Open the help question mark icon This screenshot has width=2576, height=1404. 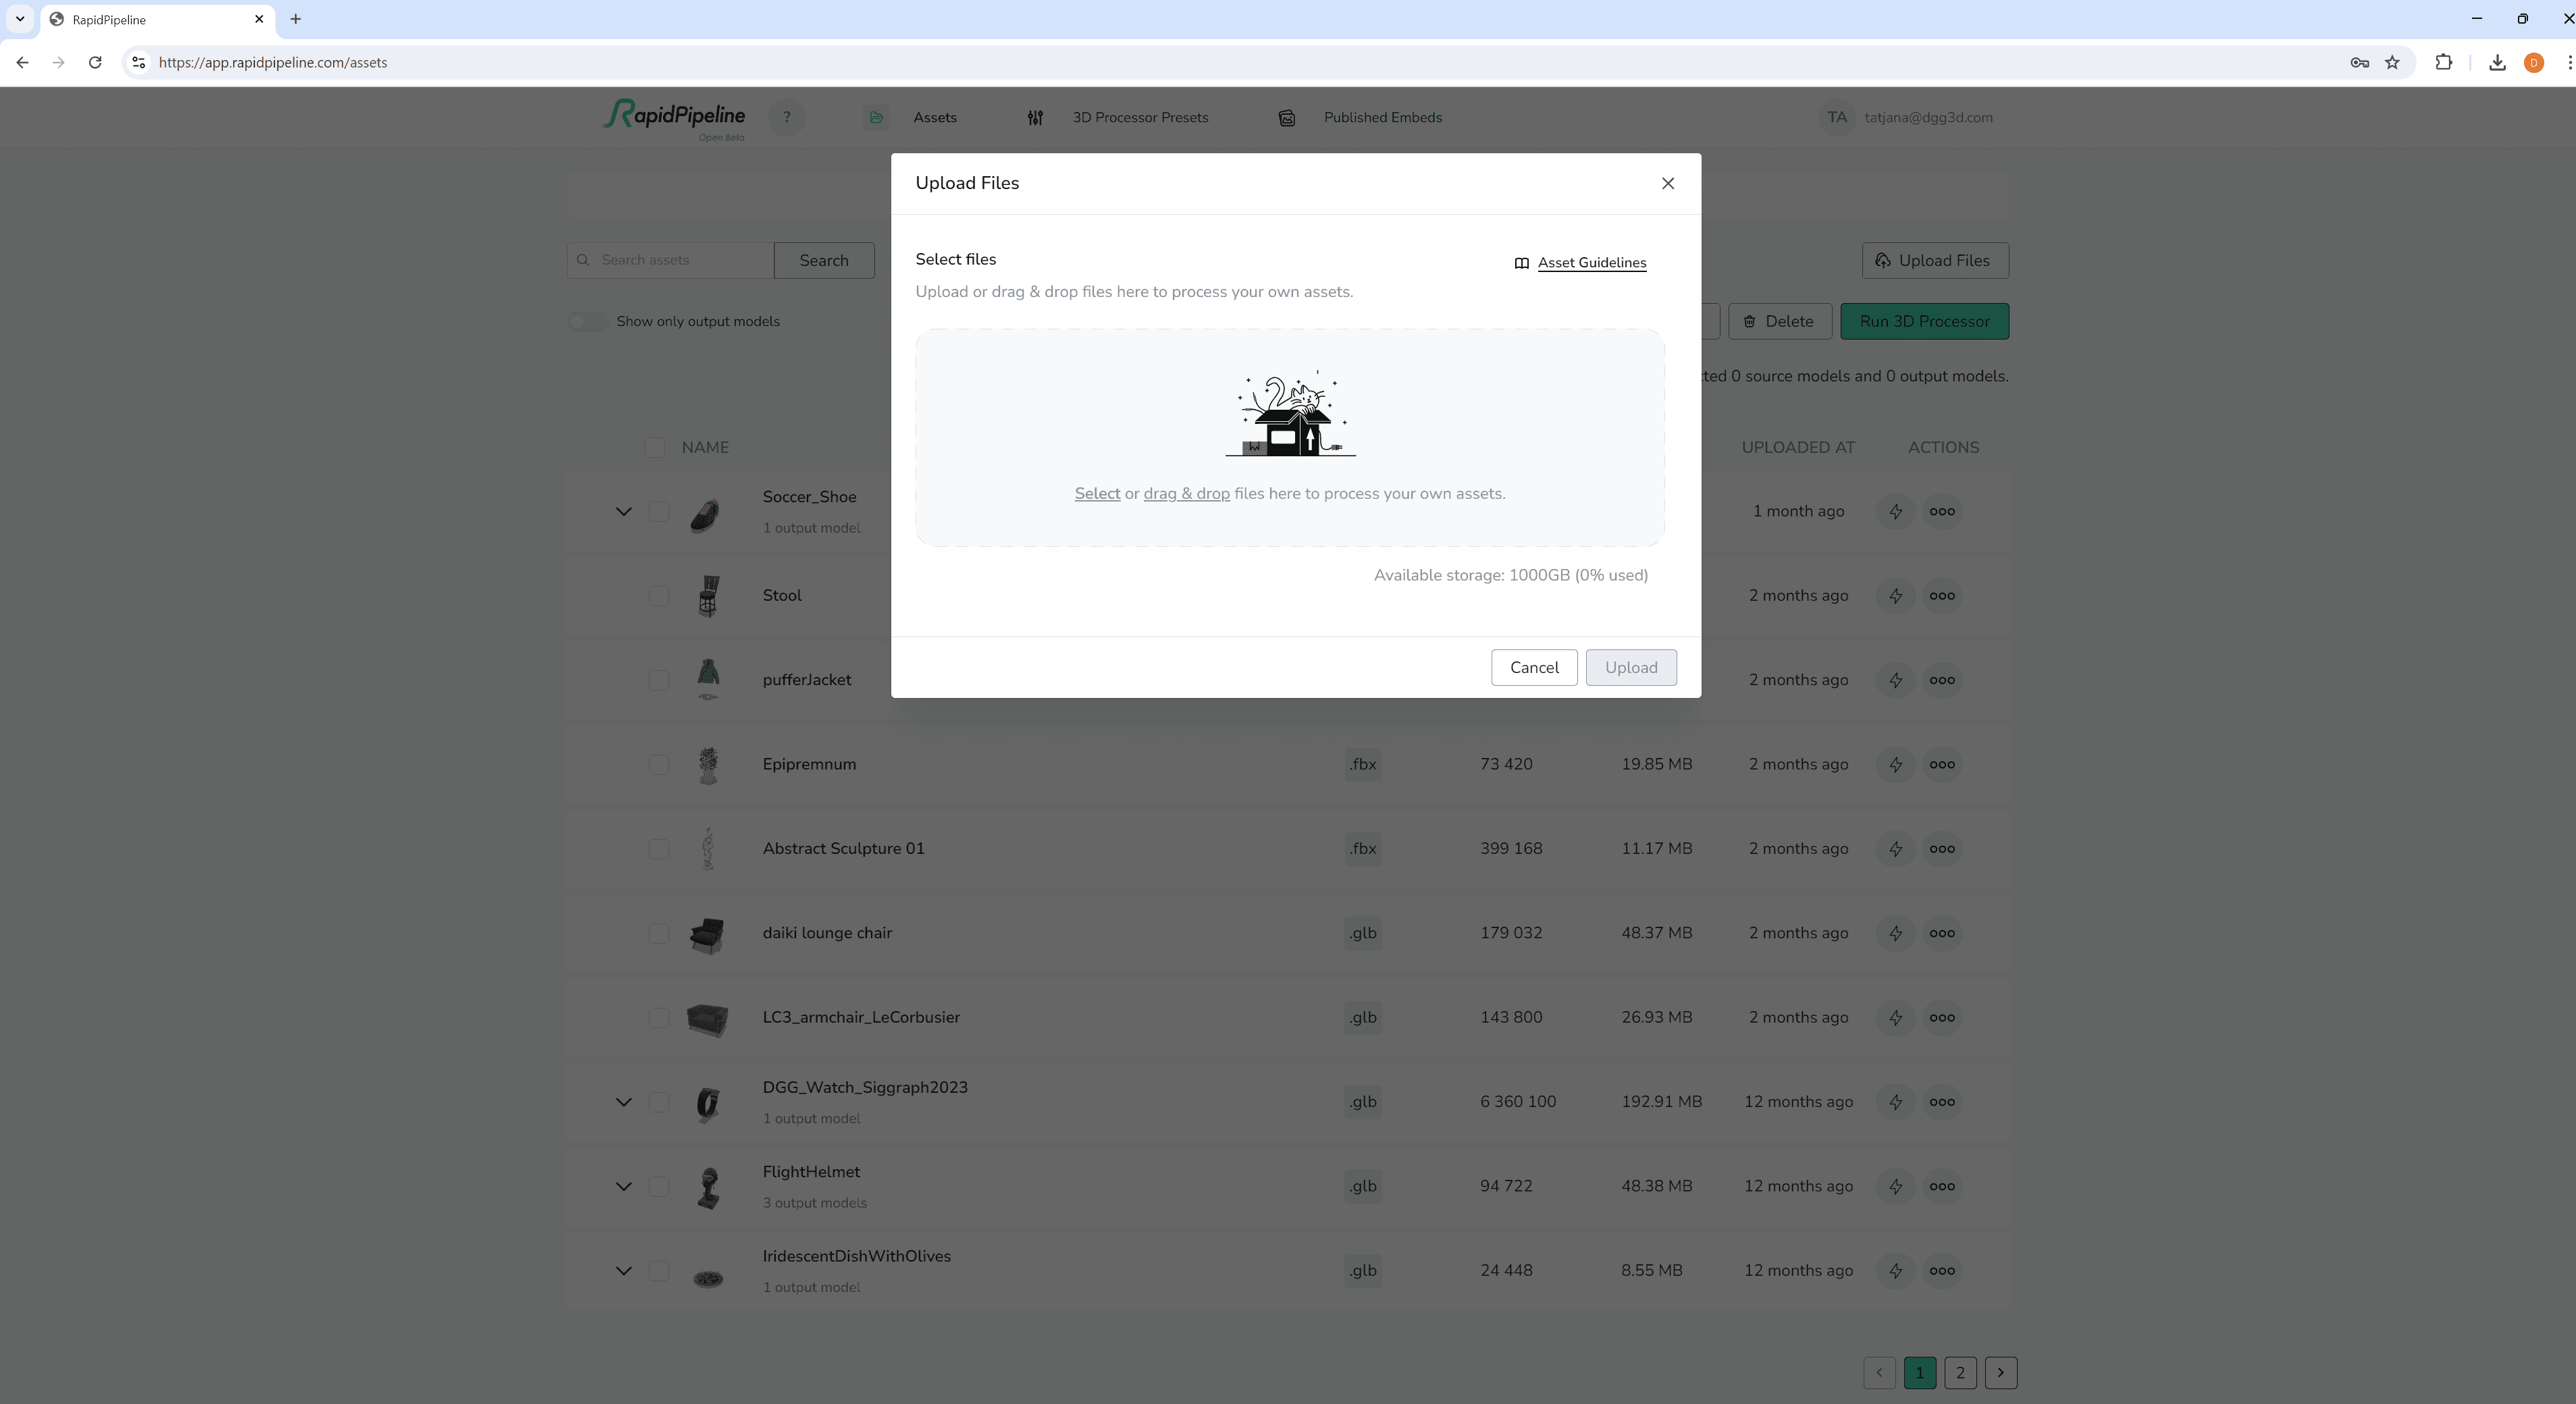(786, 117)
